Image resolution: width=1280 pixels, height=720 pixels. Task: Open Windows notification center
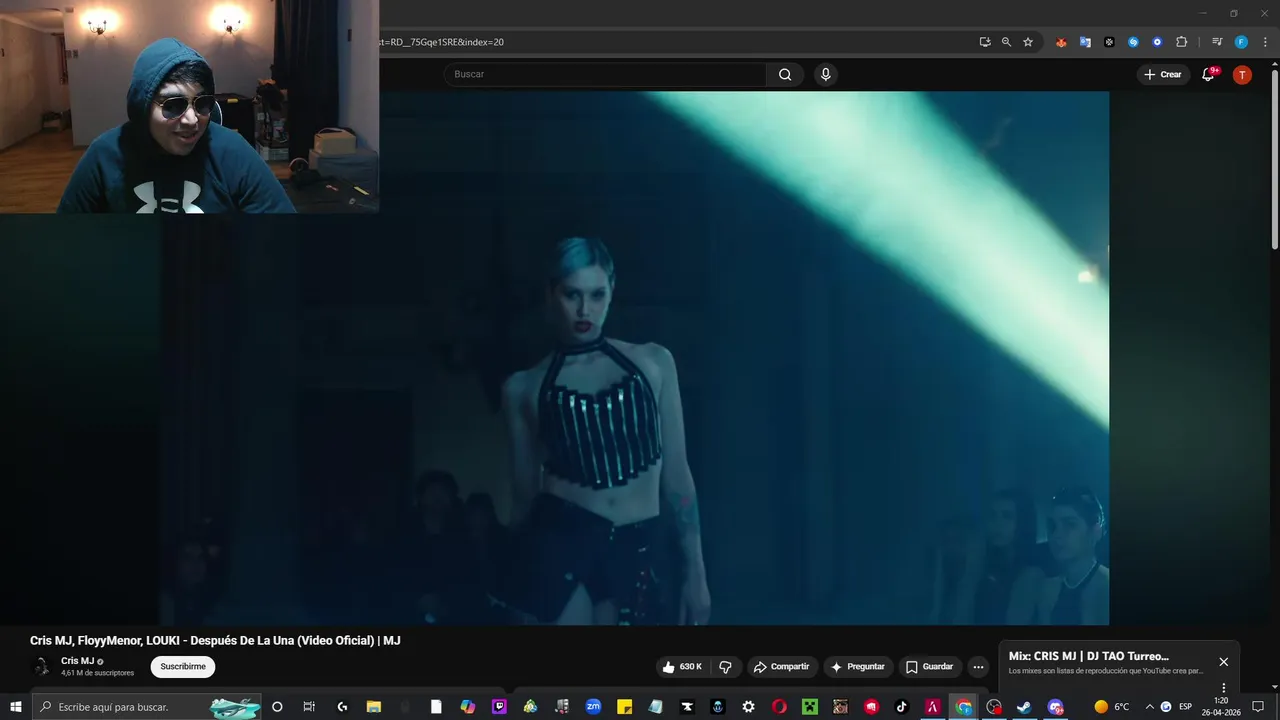click(1258, 707)
